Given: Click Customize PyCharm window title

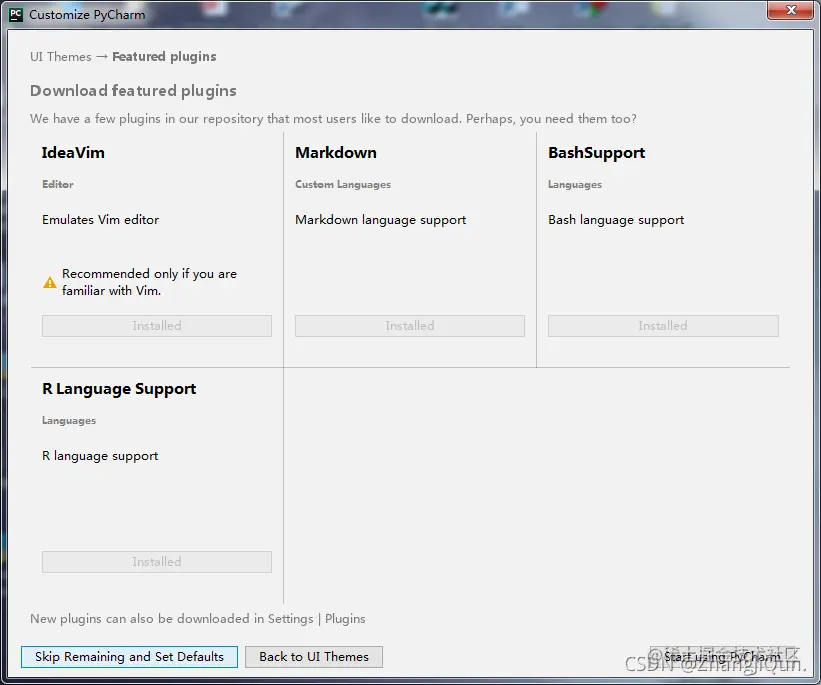Looking at the screenshot, I should click(x=87, y=15).
